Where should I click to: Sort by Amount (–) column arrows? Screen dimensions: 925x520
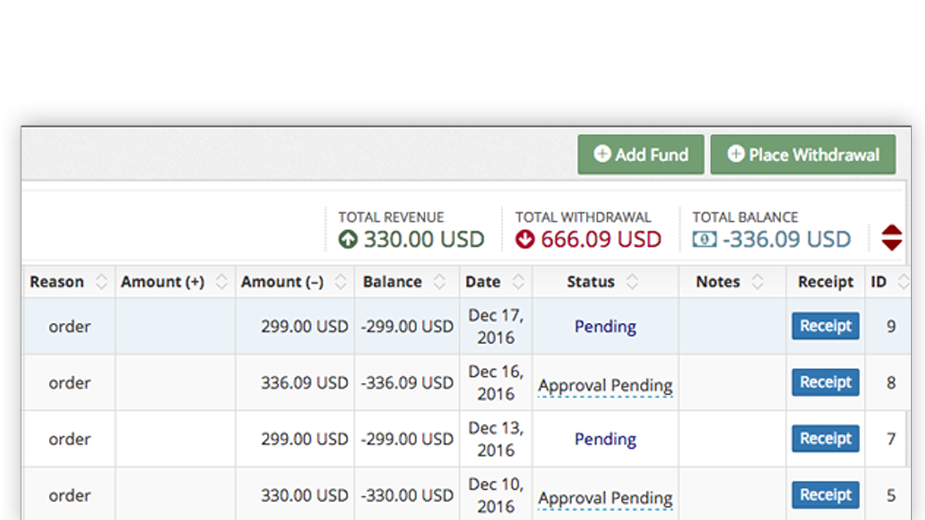[340, 282]
